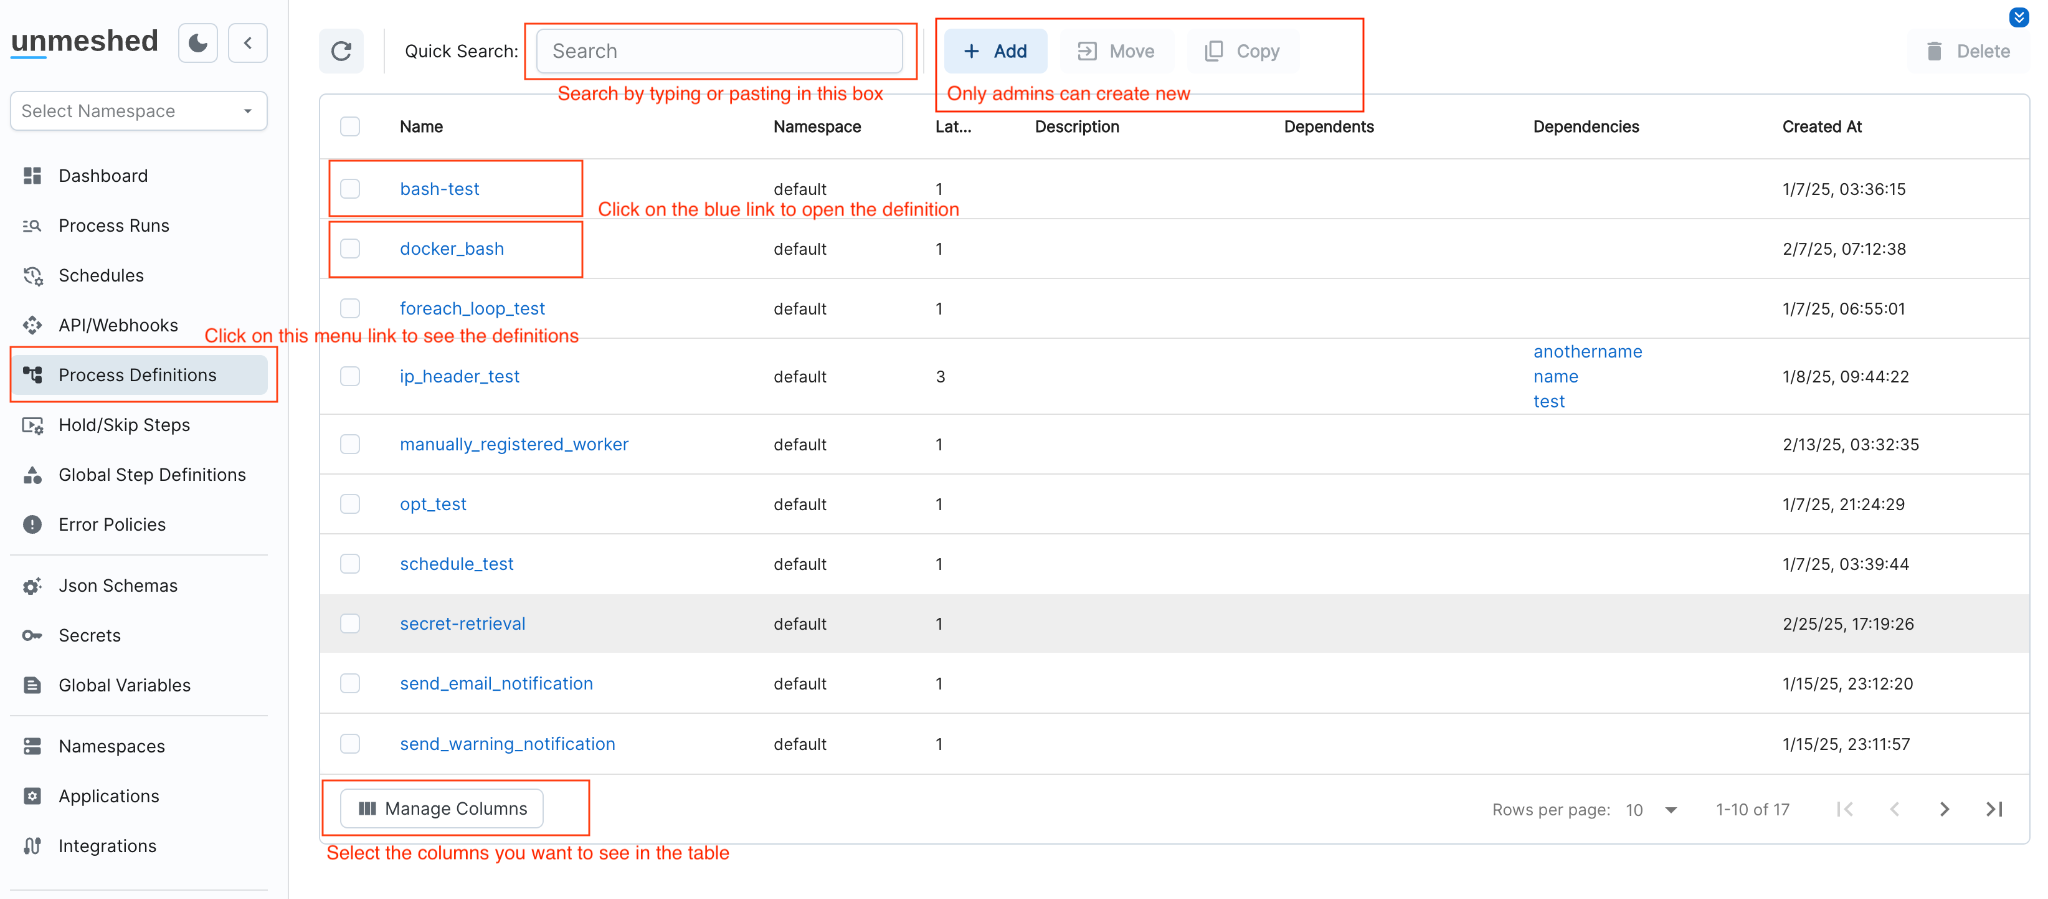Click the Copy definitions button
Screen dimensions: 2048x899
1242,51
